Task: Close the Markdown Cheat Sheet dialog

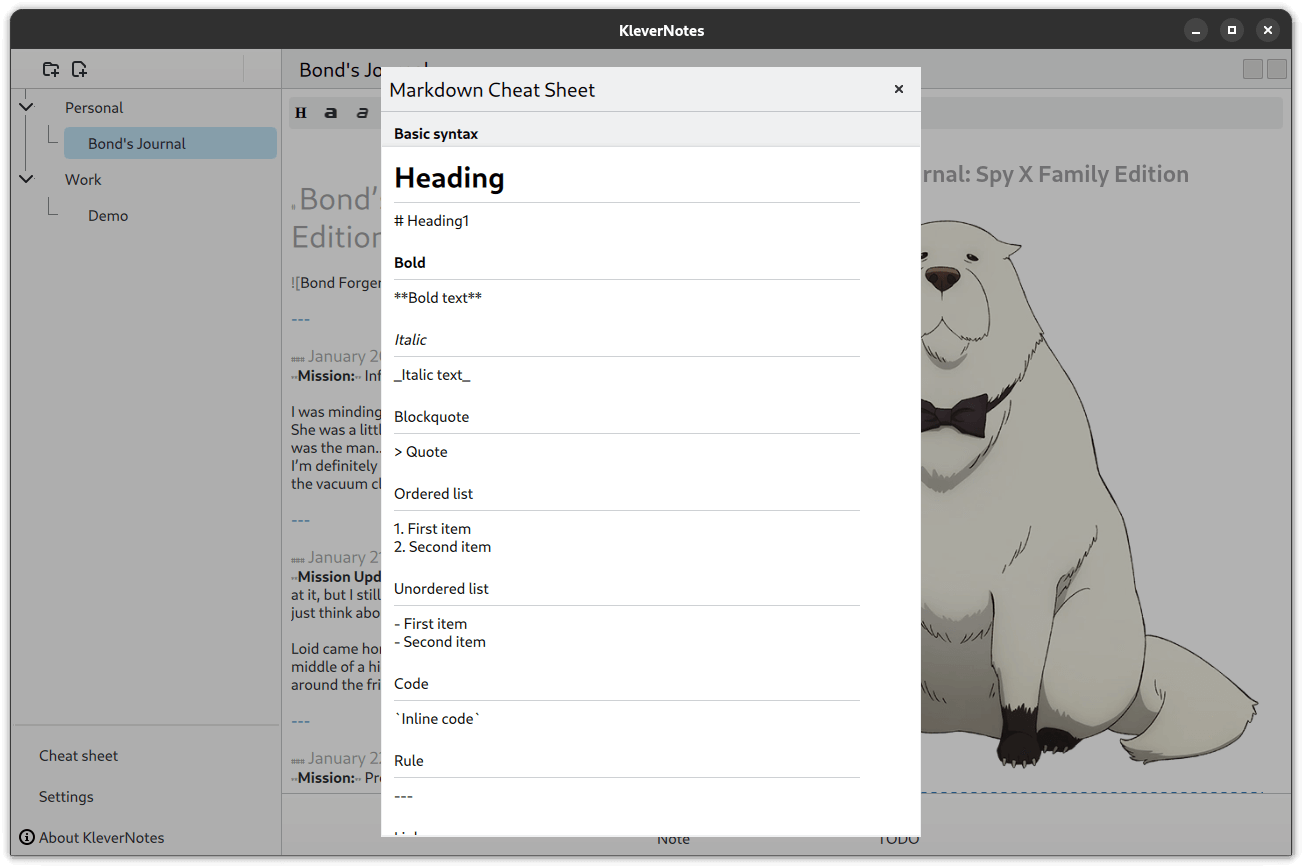Action: [898, 89]
